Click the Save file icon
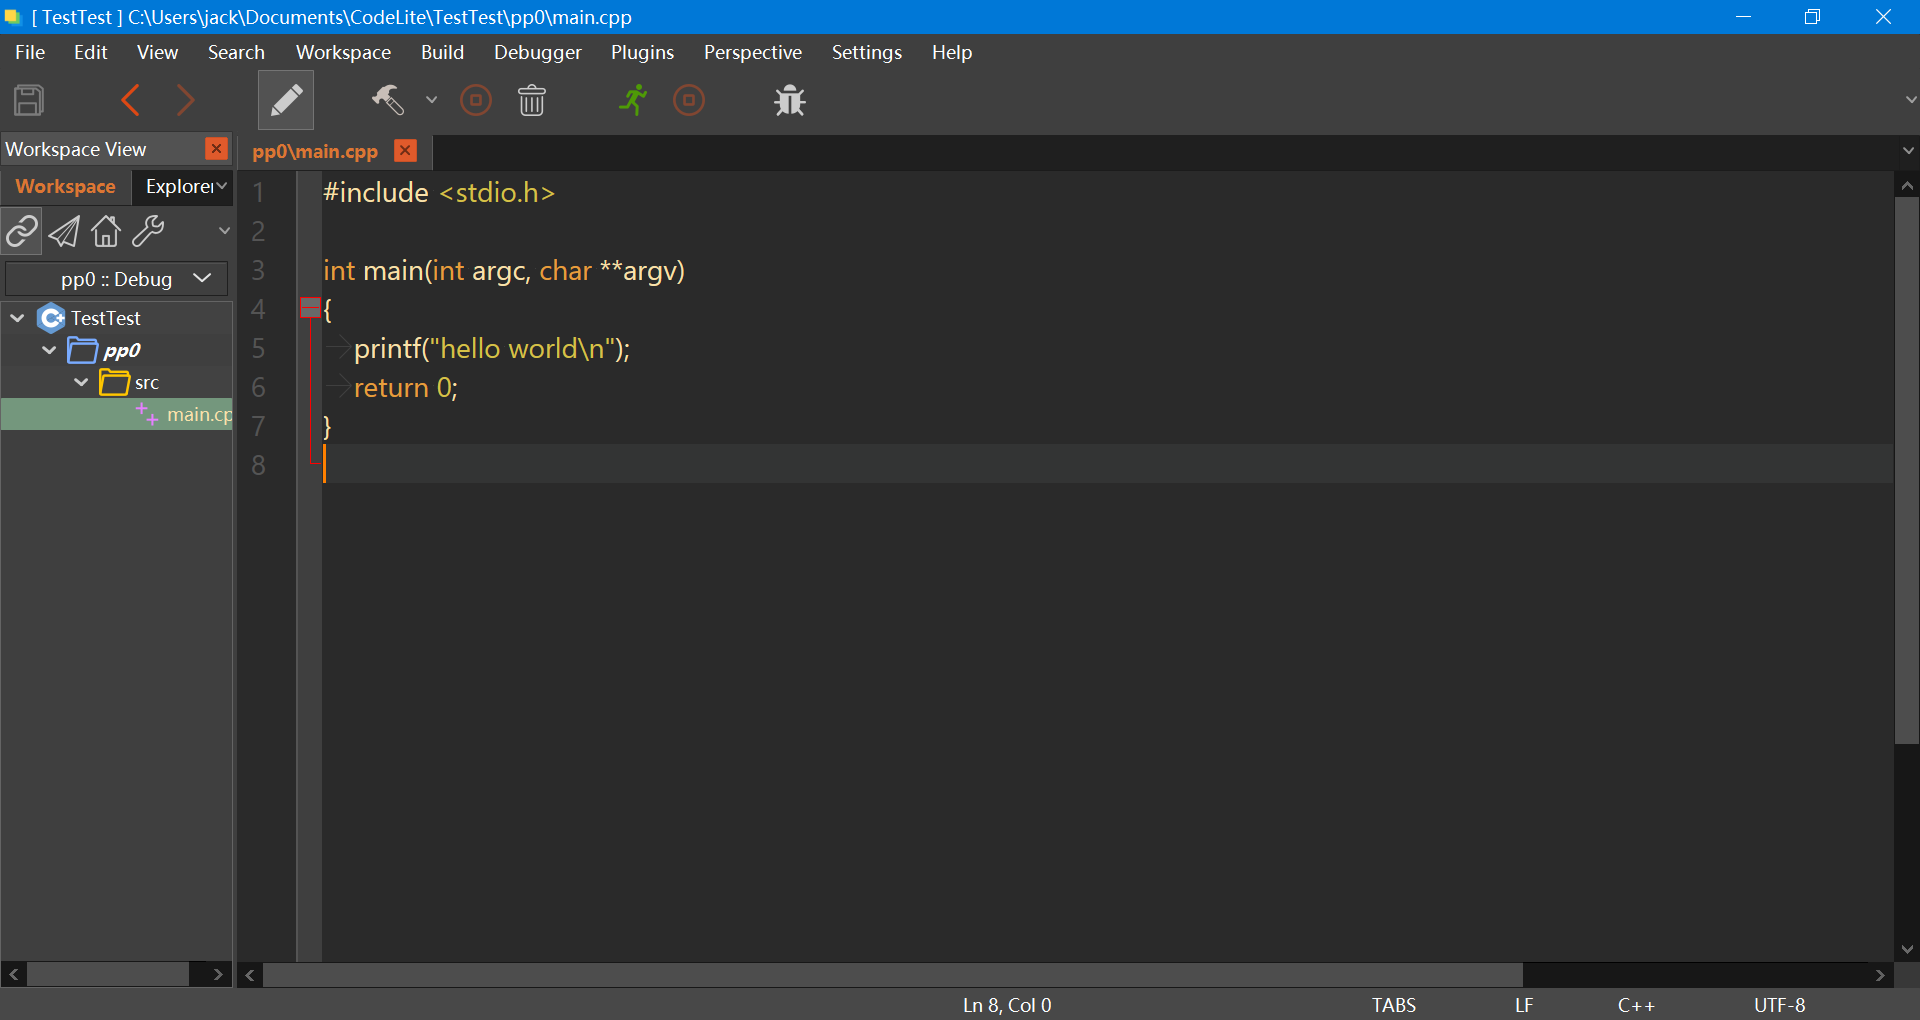The width and height of the screenshot is (1920, 1020). [x=29, y=100]
